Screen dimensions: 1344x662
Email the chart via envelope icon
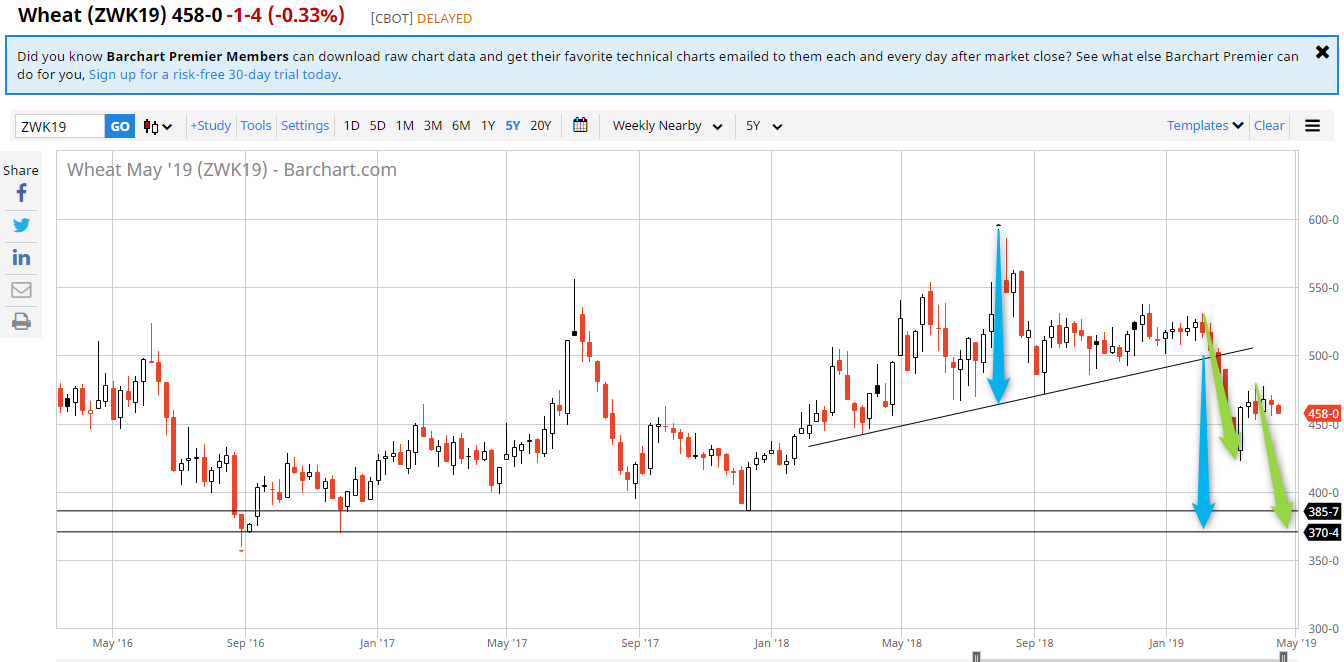click(x=21, y=290)
